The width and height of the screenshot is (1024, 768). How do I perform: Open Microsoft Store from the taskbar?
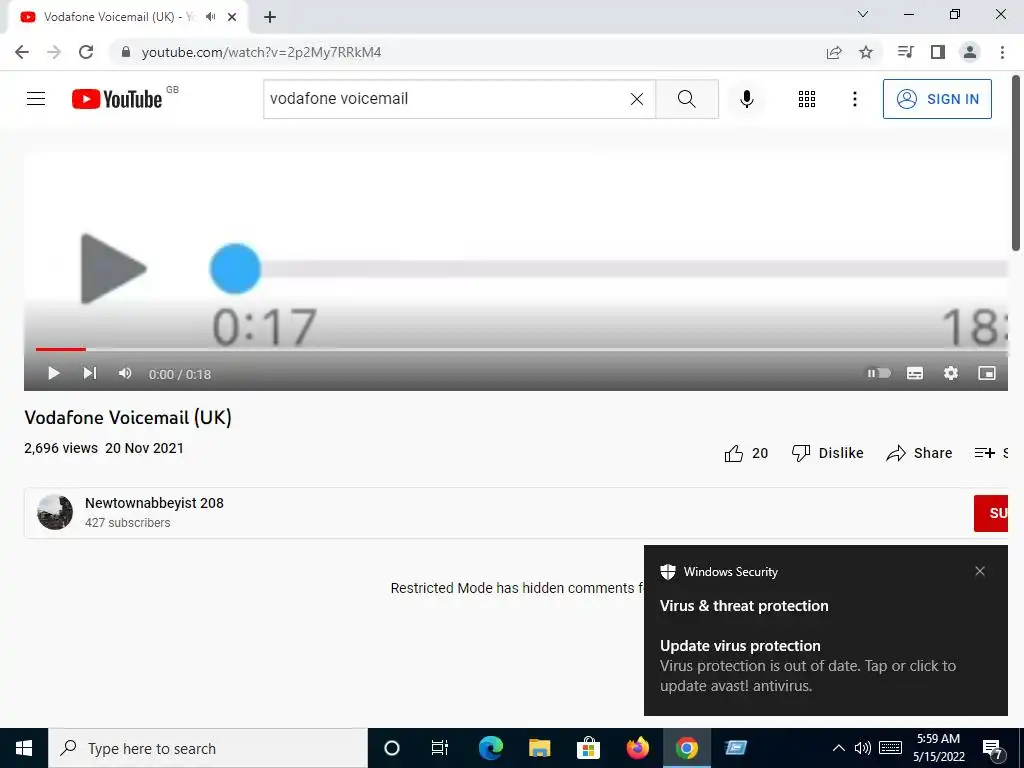click(x=588, y=748)
